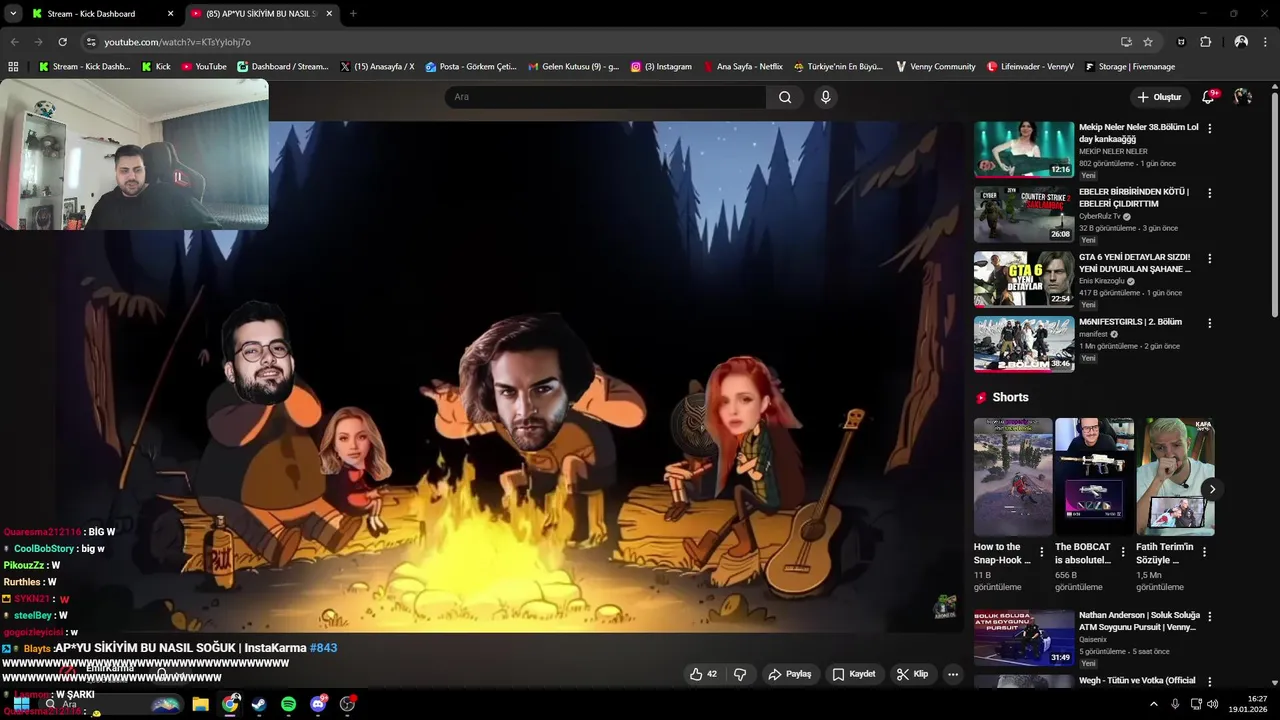Open more actions ellipsis below video
Image resolution: width=1280 pixels, height=720 pixels.
[x=953, y=674]
